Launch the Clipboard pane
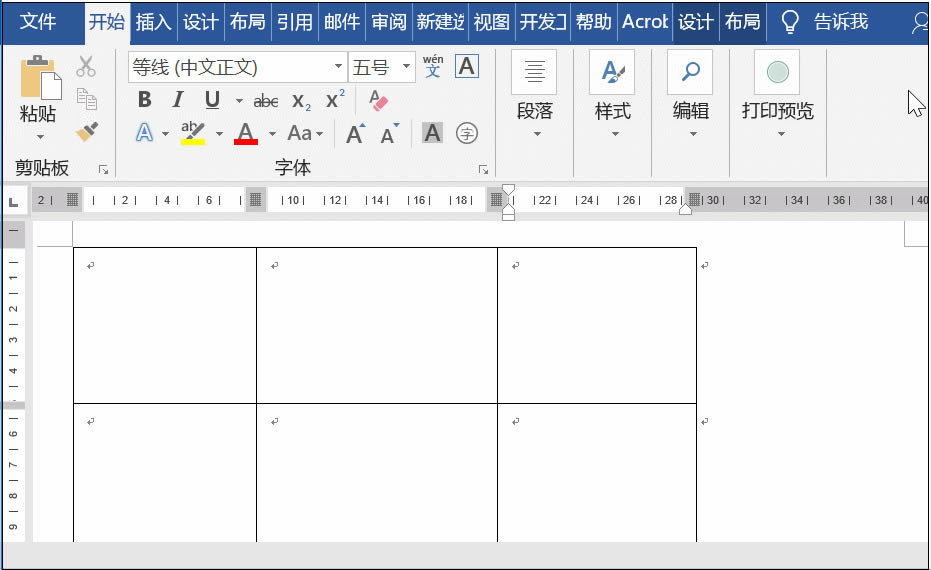 click(103, 170)
